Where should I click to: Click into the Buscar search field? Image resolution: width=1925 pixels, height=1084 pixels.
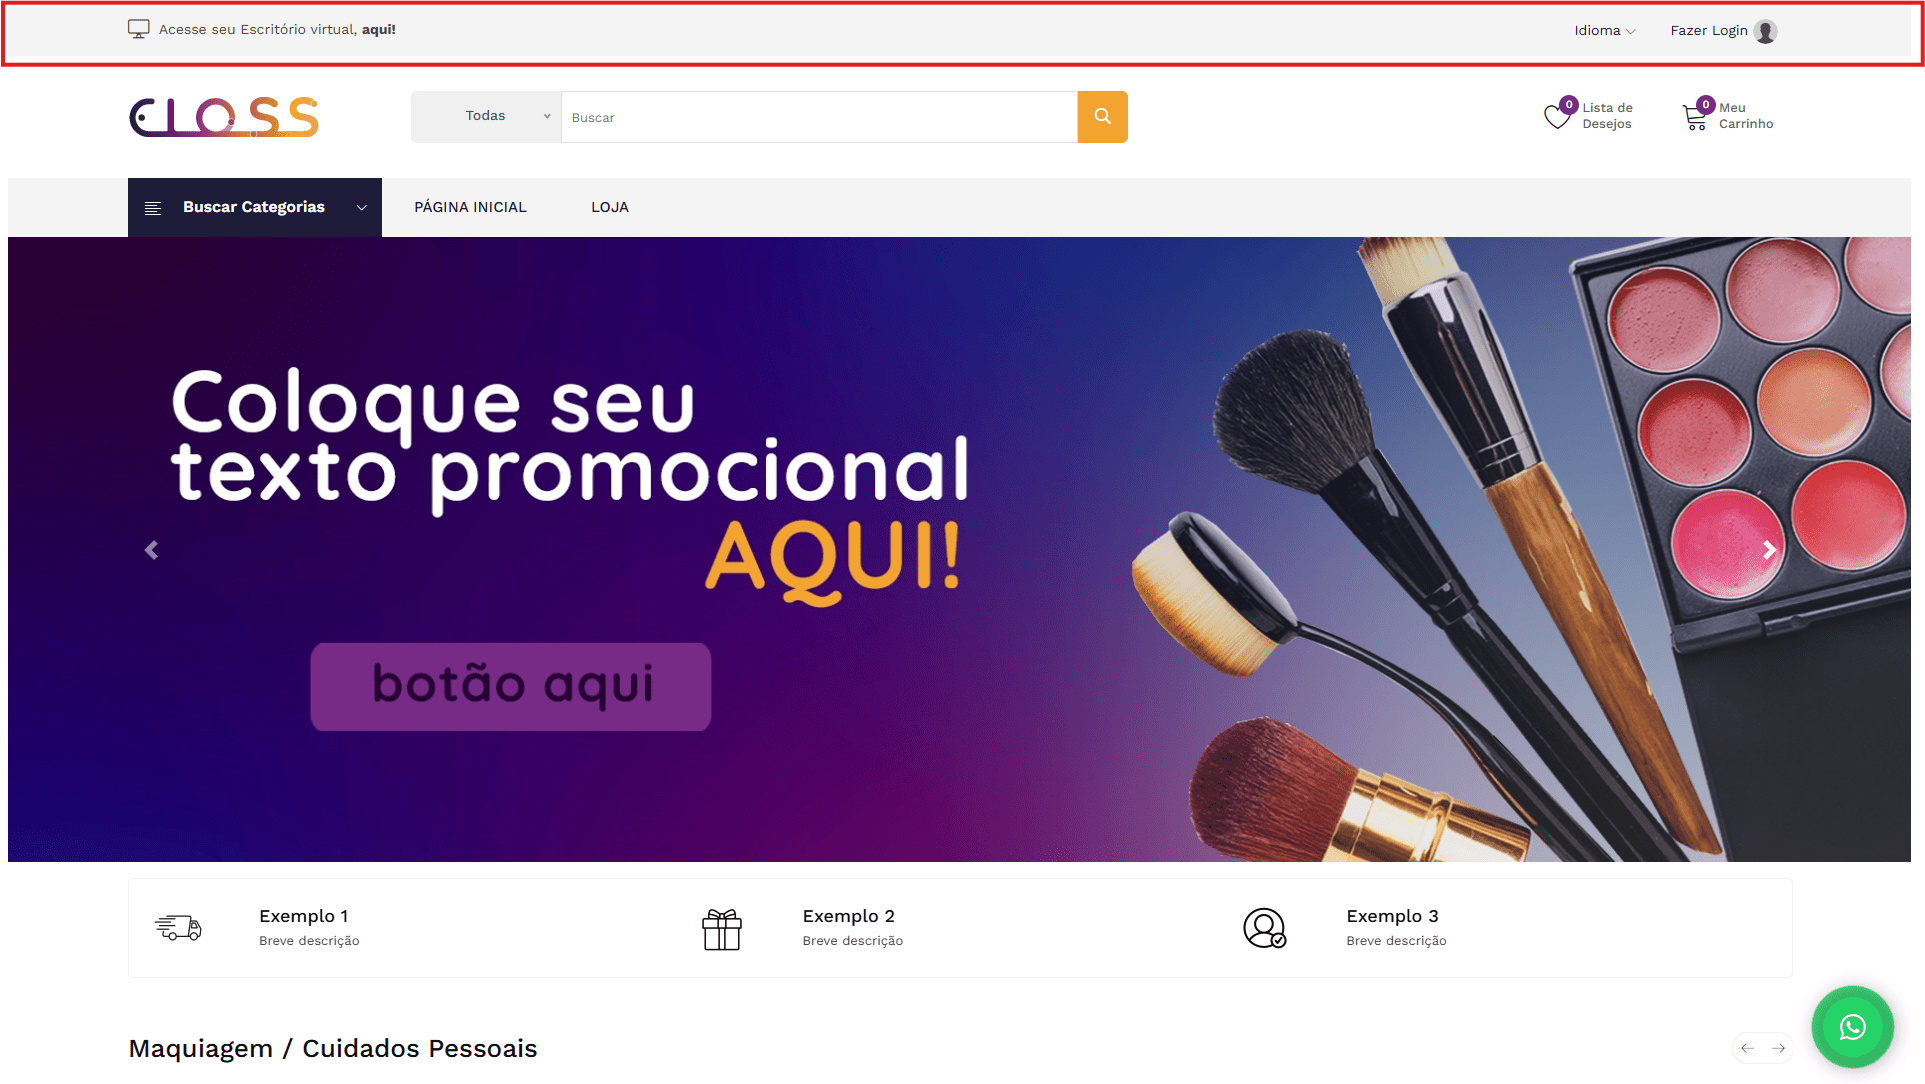pyautogui.click(x=819, y=117)
